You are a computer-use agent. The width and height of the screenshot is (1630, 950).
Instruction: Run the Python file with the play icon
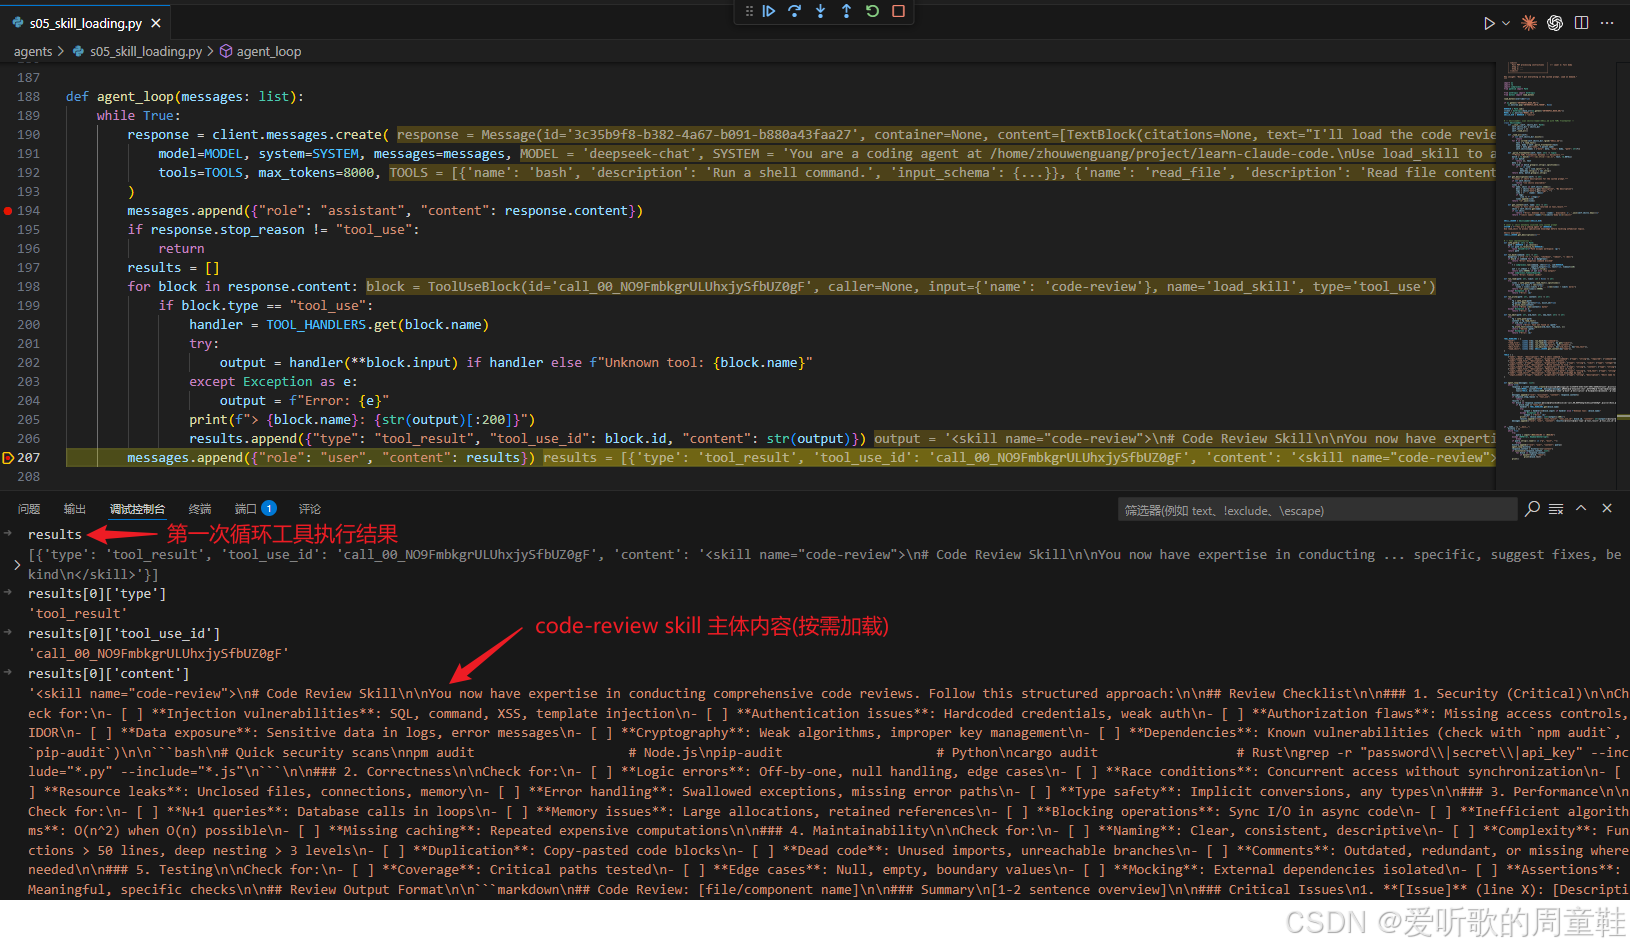(1489, 23)
